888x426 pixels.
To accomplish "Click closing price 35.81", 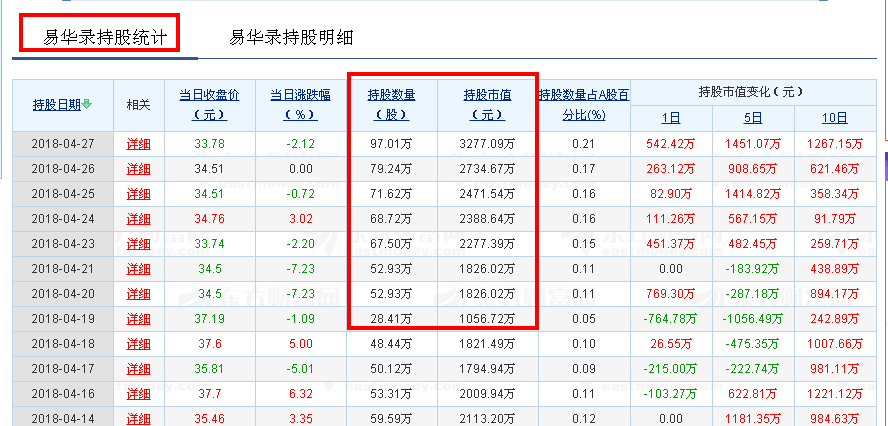I will coord(210,369).
